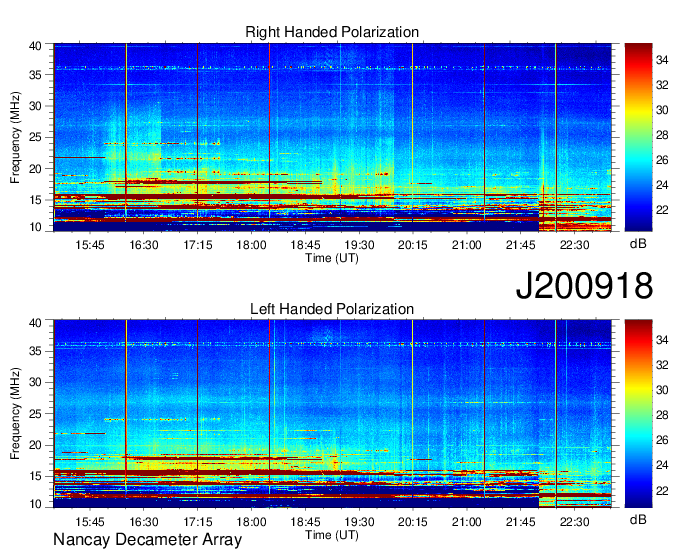The image size is (680, 552).
Task: Click the 26 dB label on Right Handed color bar
Action: [x=662, y=160]
